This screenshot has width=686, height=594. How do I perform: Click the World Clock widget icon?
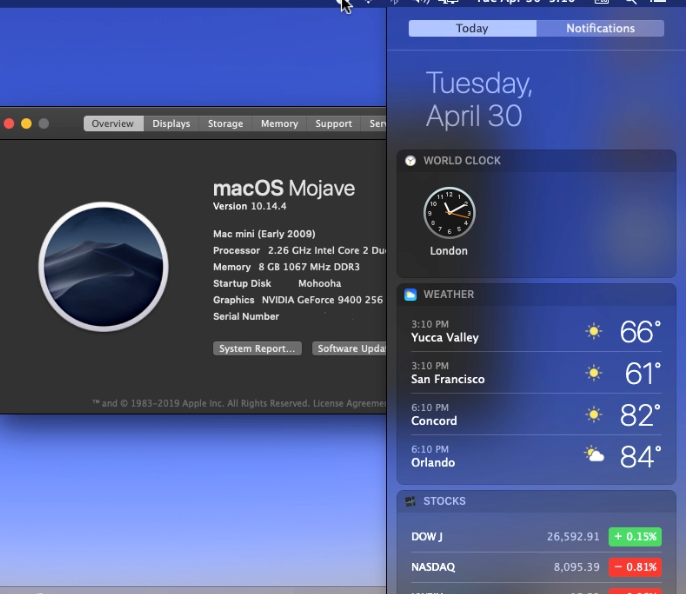pos(410,161)
